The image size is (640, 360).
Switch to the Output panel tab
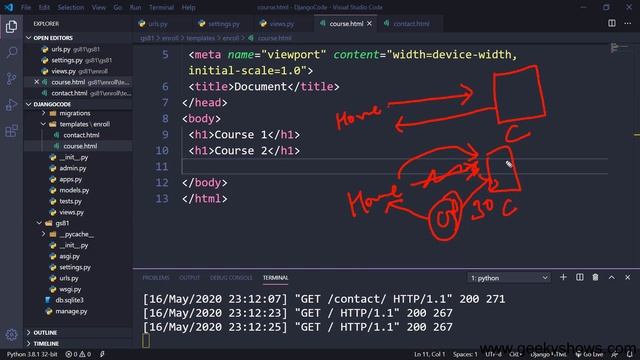coord(189,278)
